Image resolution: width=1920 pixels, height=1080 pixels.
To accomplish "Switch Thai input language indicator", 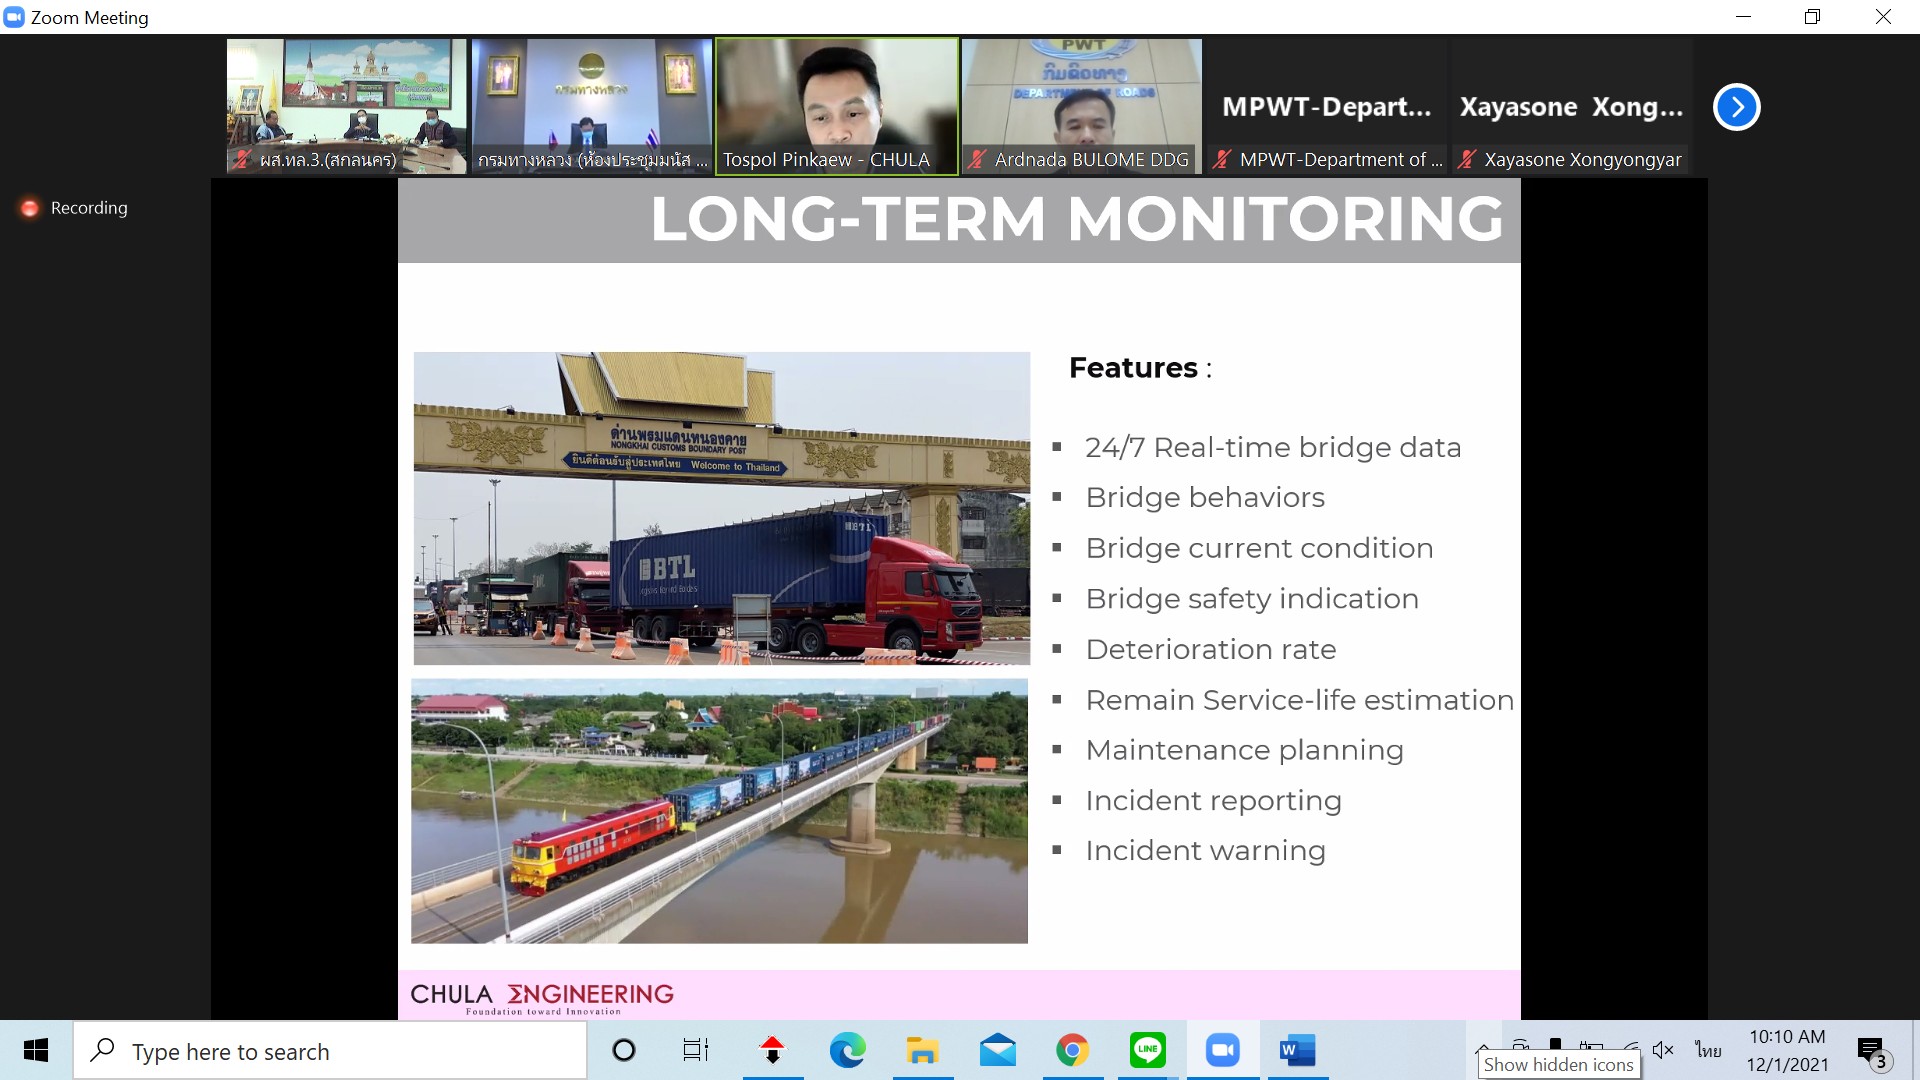I will (x=1708, y=1049).
